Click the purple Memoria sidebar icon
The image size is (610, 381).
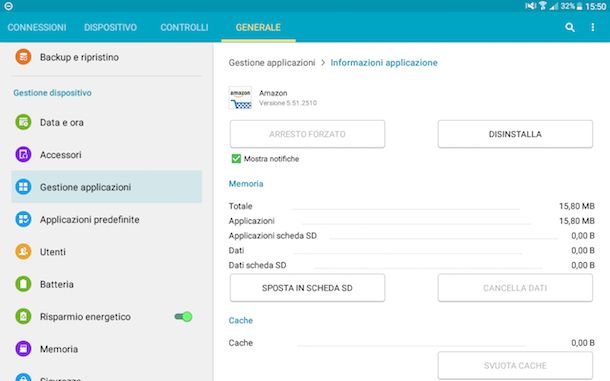pos(23,348)
